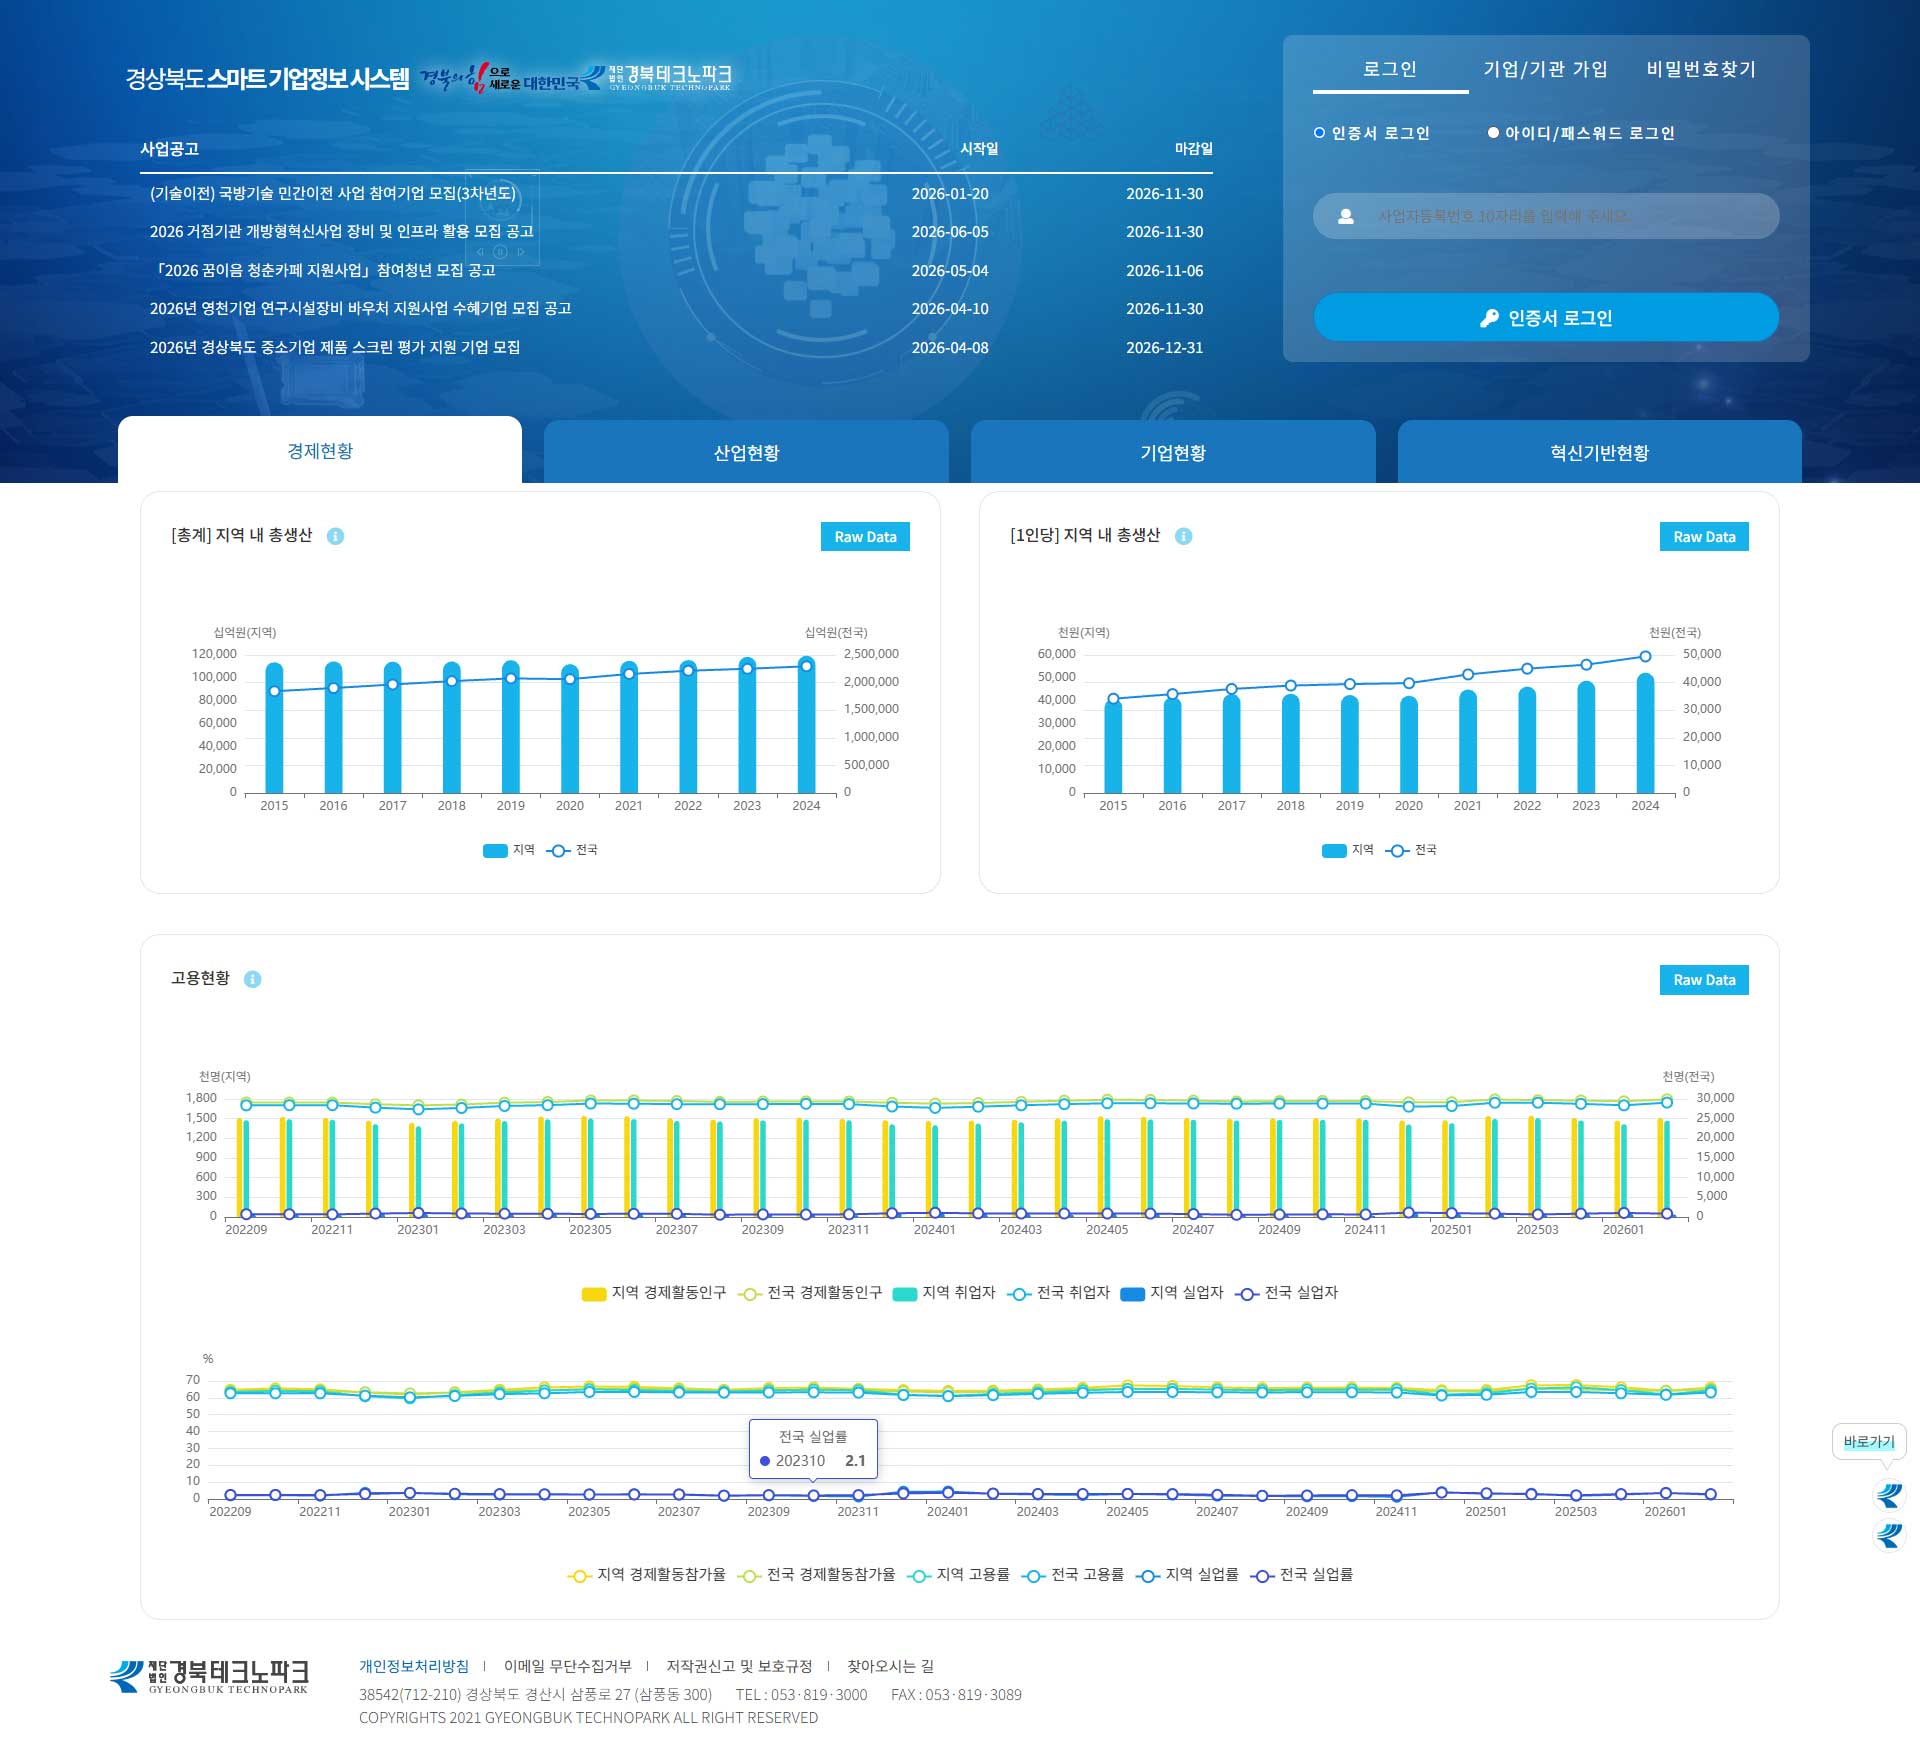The height and width of the screenshot is (1748, 1920).
Task: Toggle 전국 legend in 1인당 총생산 chart
Action: 1412,850
